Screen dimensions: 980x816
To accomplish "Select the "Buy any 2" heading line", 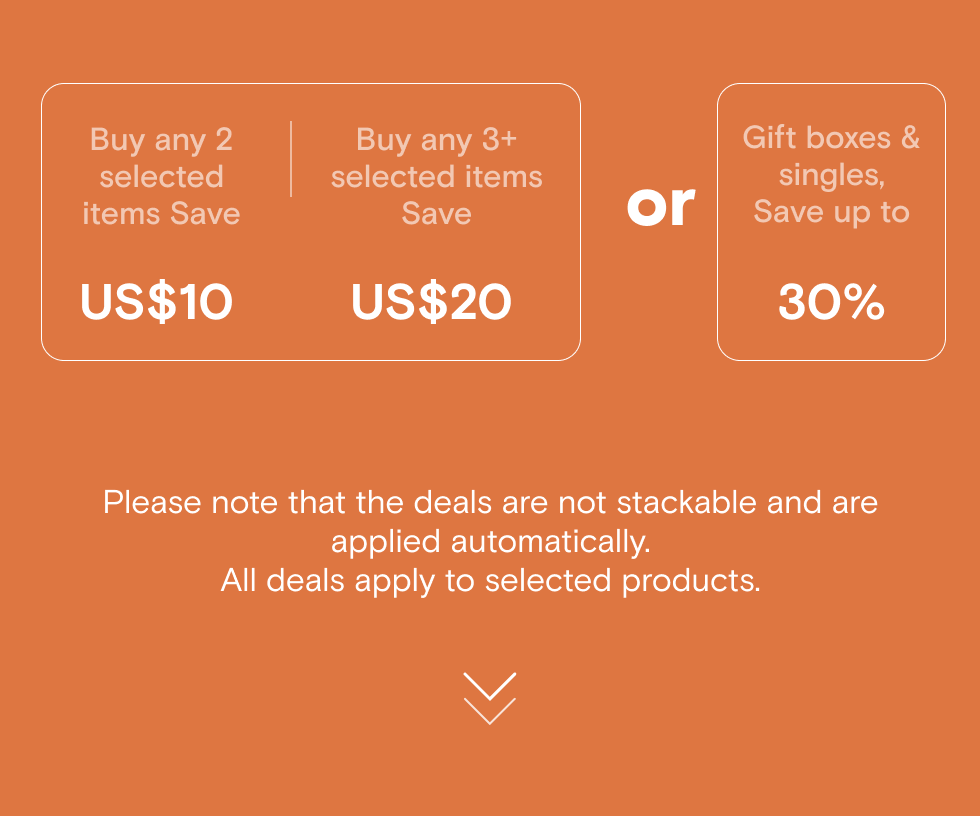I will (161, 139).
